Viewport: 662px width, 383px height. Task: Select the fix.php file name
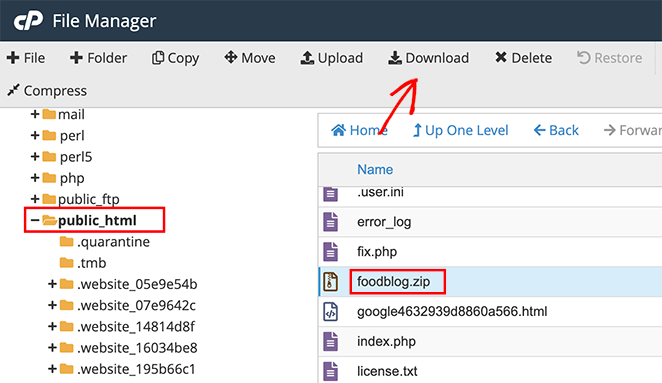click(x=377, y=252)
